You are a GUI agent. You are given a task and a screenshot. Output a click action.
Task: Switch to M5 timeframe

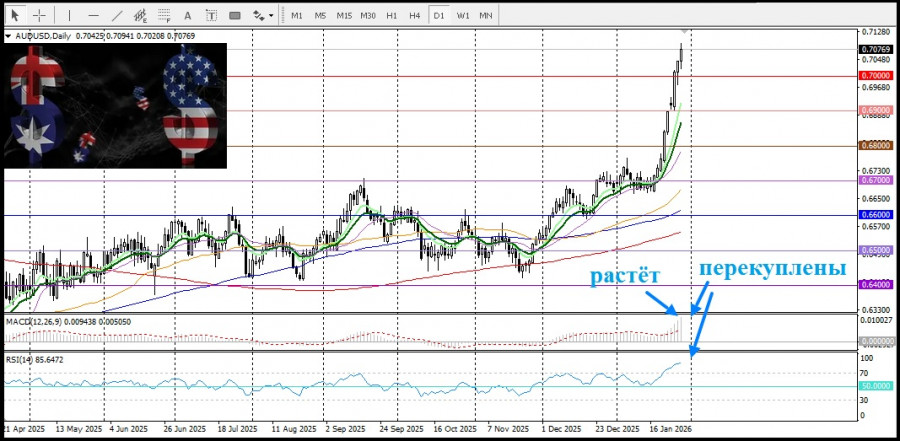point(320,16)
